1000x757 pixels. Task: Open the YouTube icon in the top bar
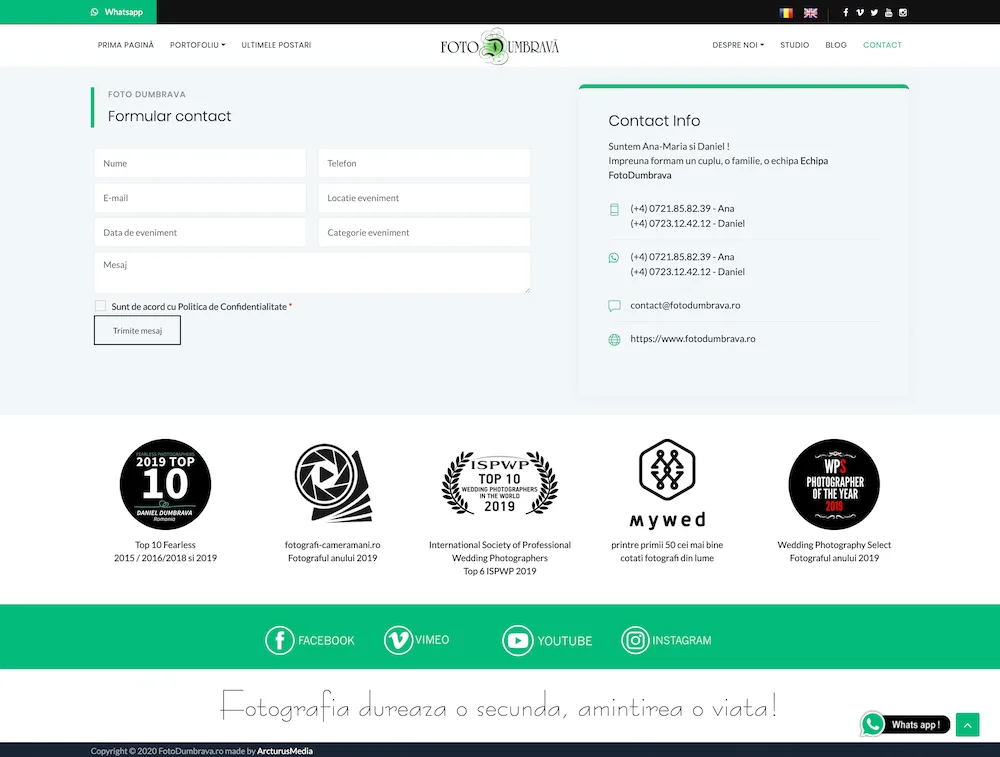(888, 13)
